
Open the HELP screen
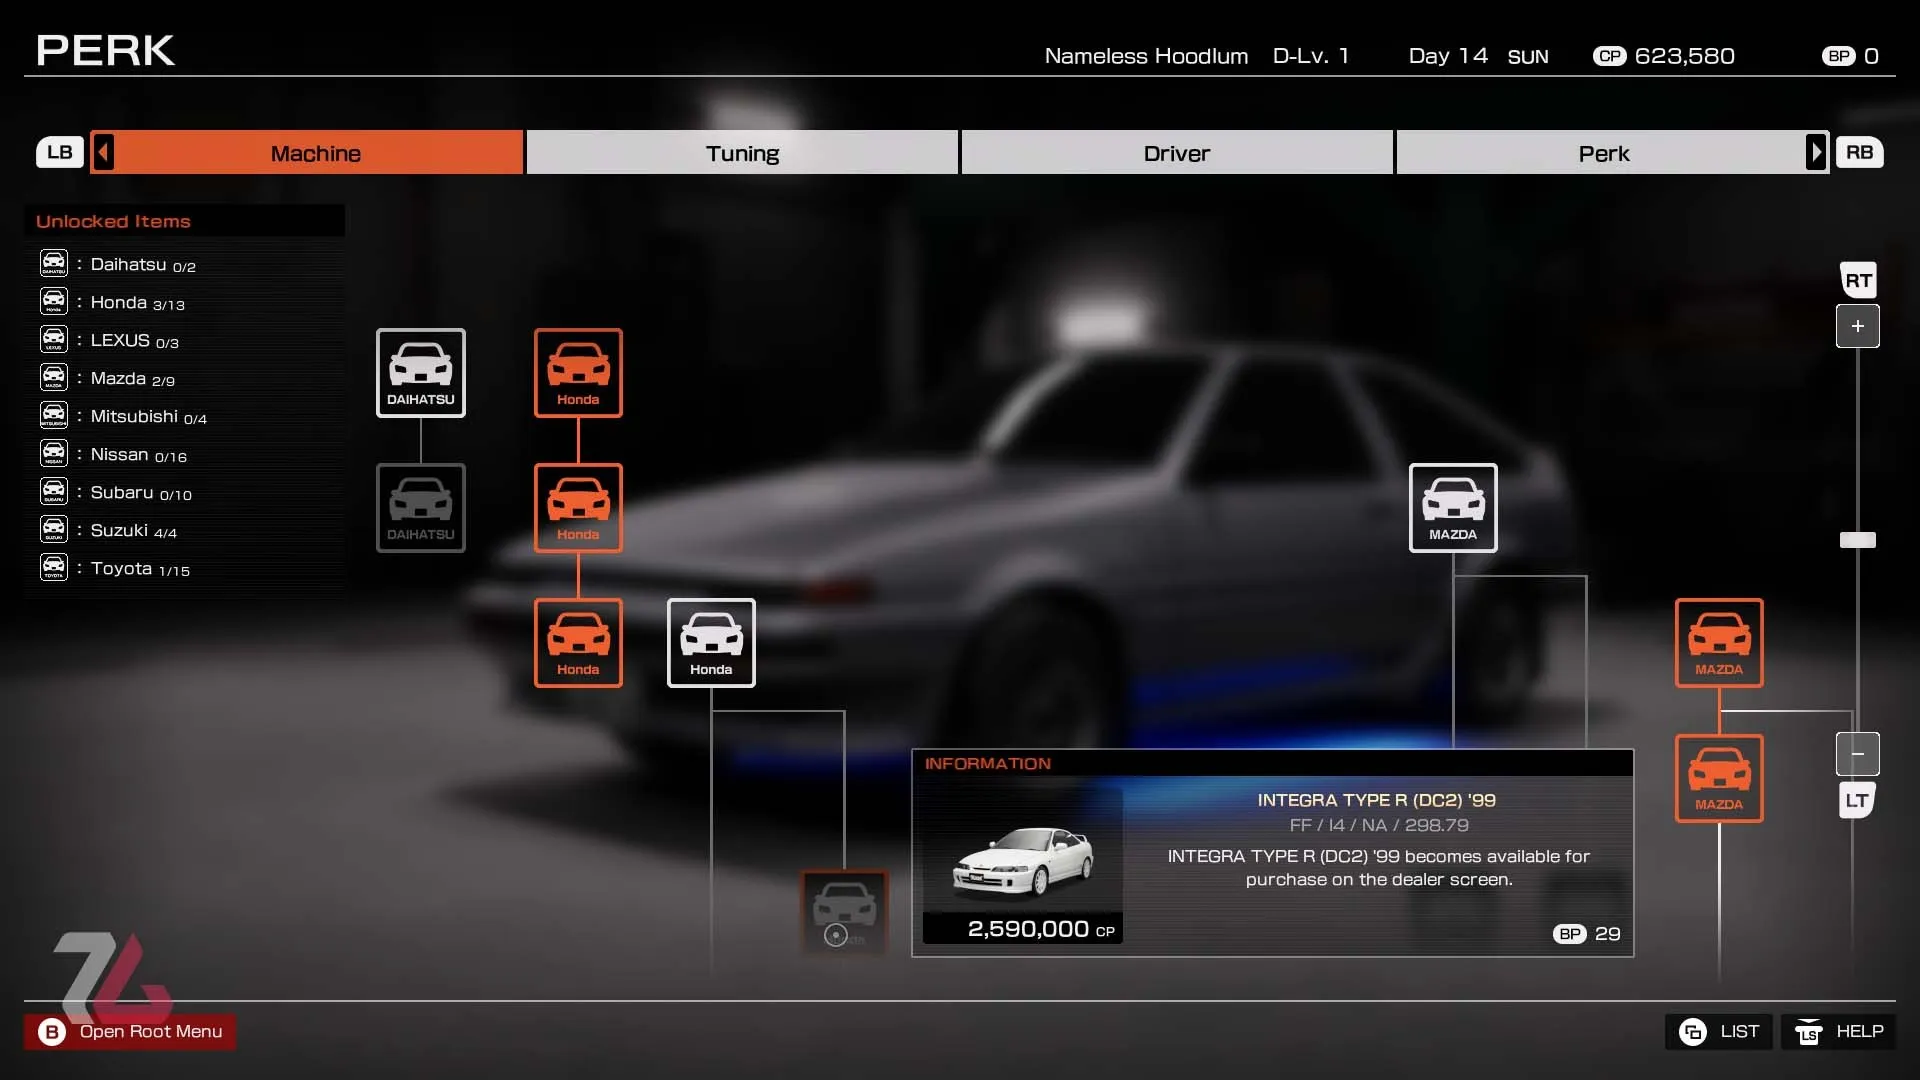coord(1838,1031)
